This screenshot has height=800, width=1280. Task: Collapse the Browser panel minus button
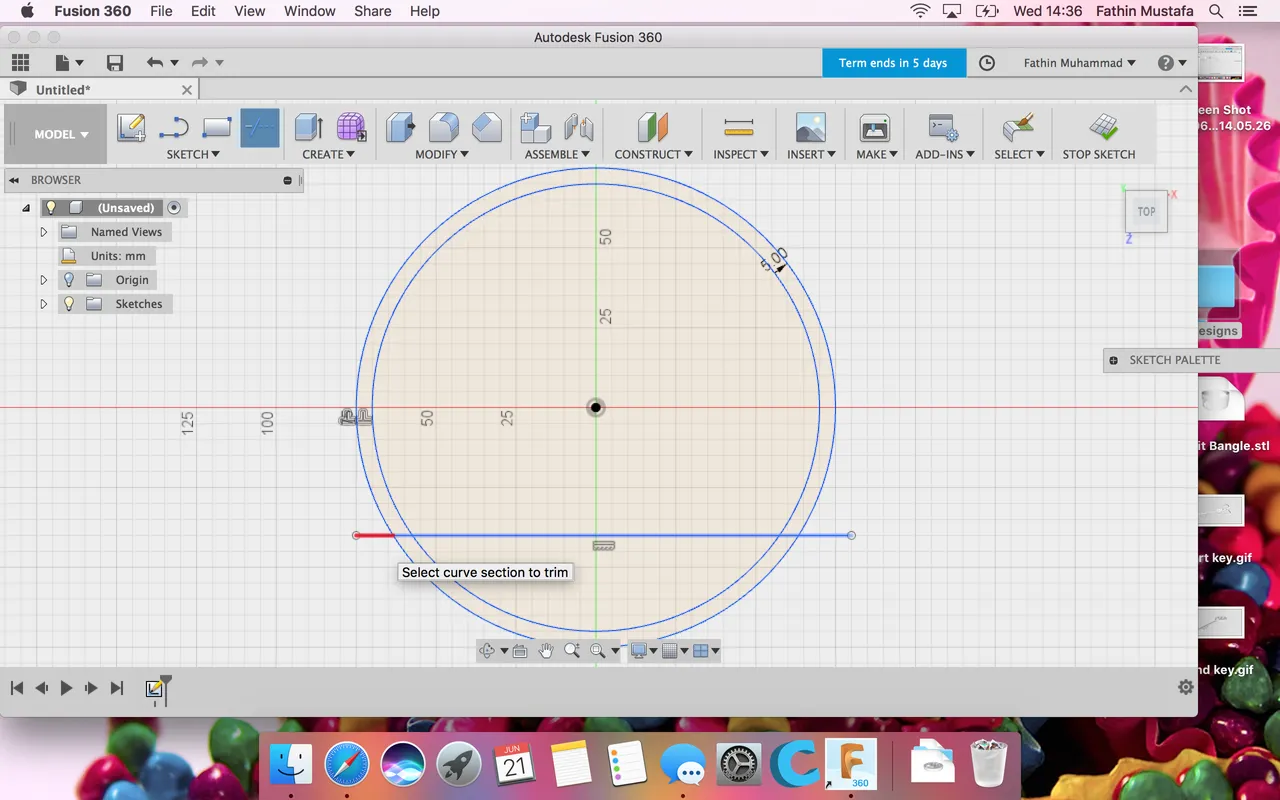point(288,181)
